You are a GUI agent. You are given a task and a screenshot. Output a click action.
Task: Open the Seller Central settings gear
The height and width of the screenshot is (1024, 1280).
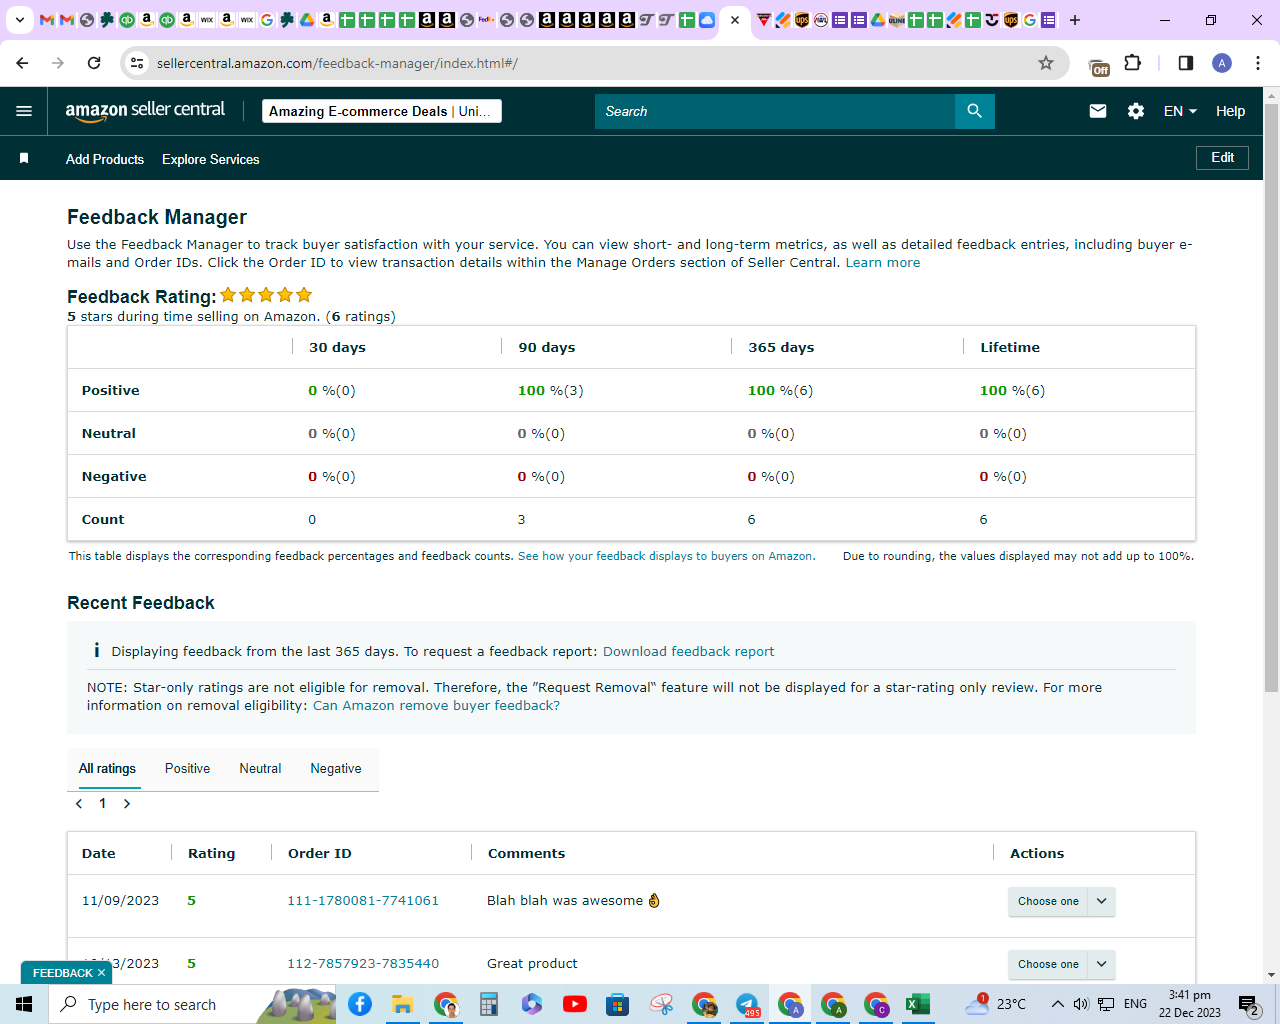(x=1136, y=111)
